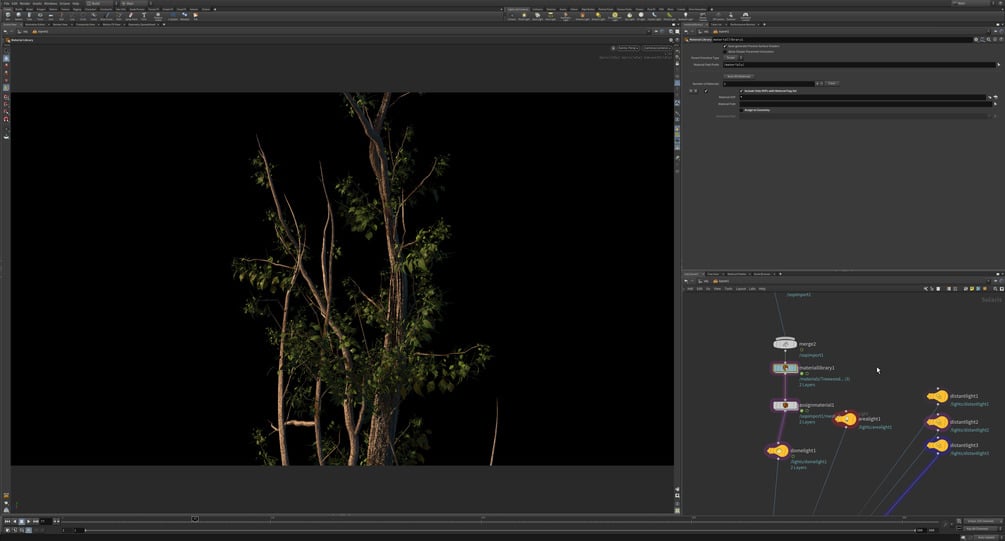
Task: Open the Windows menu
Action: click(50, 3)
